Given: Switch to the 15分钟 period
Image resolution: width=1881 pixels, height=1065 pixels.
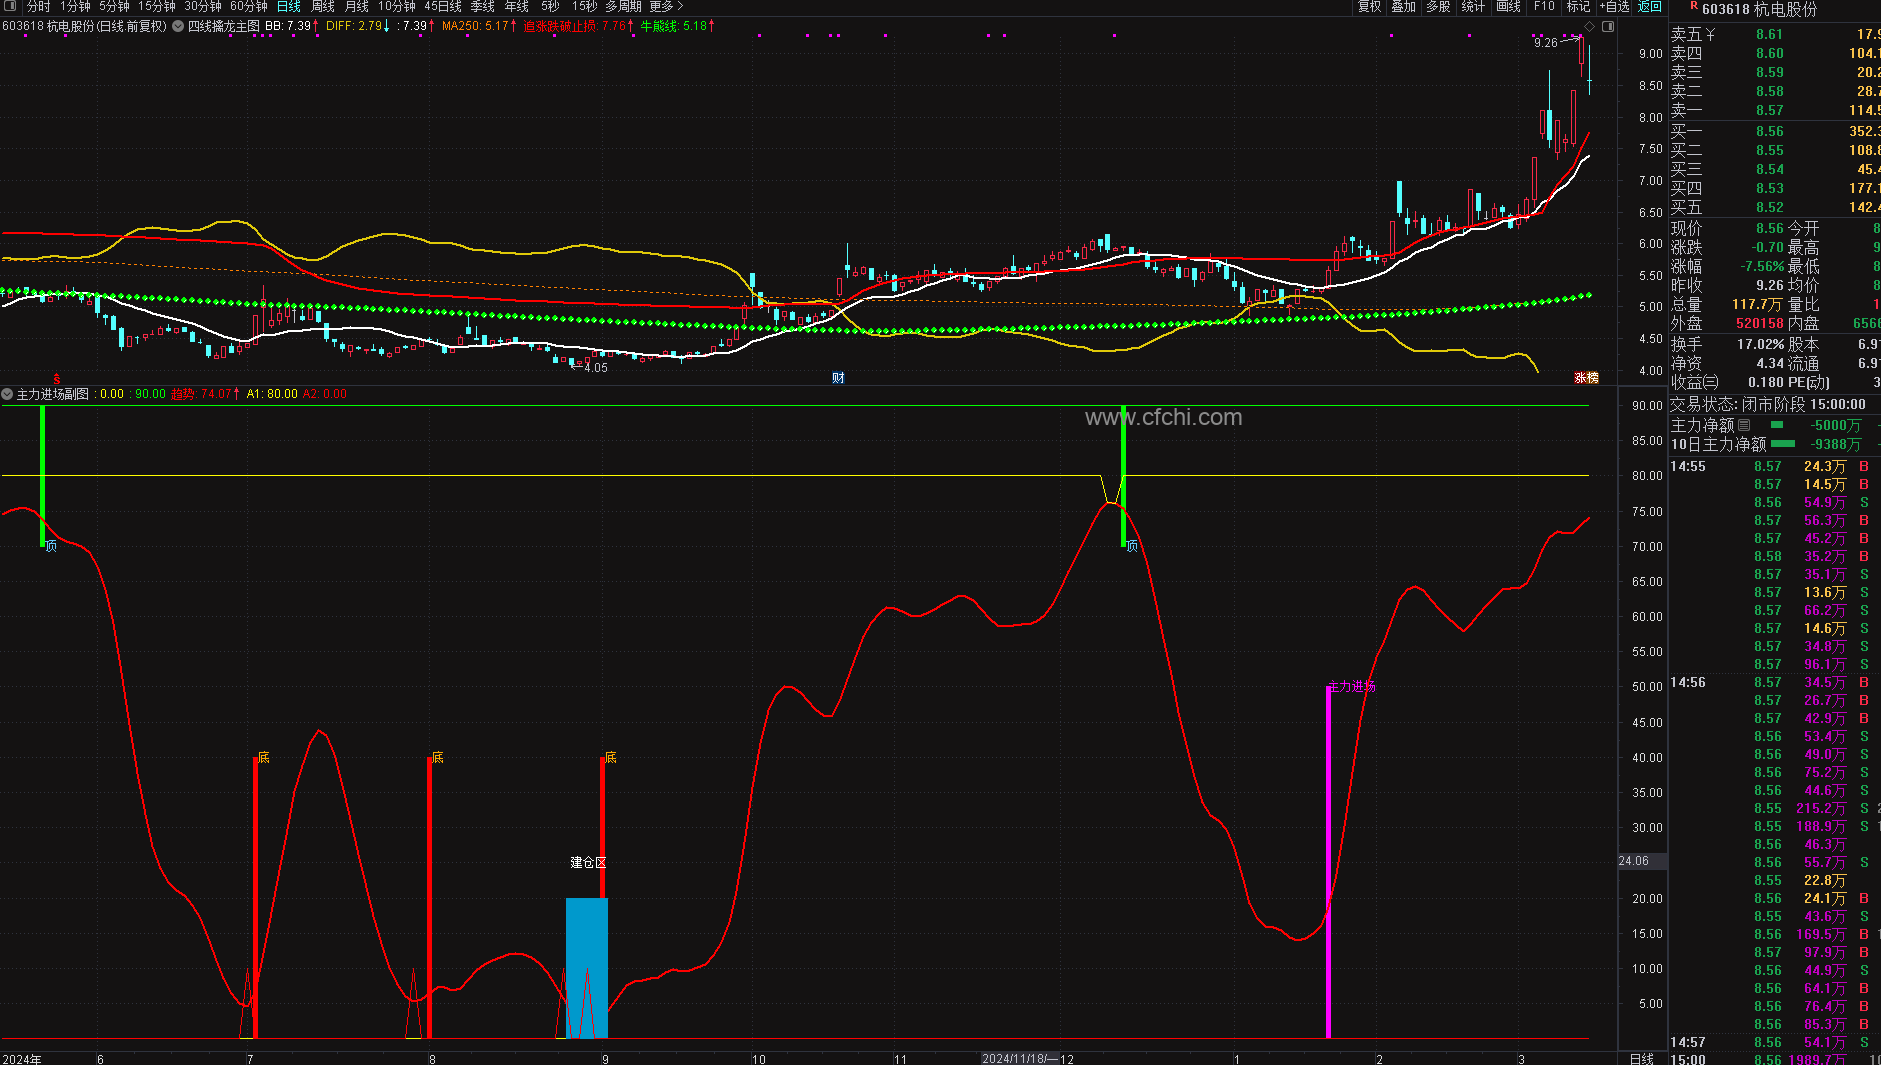Looking at the screenshot, I should (x=157, y=6).
